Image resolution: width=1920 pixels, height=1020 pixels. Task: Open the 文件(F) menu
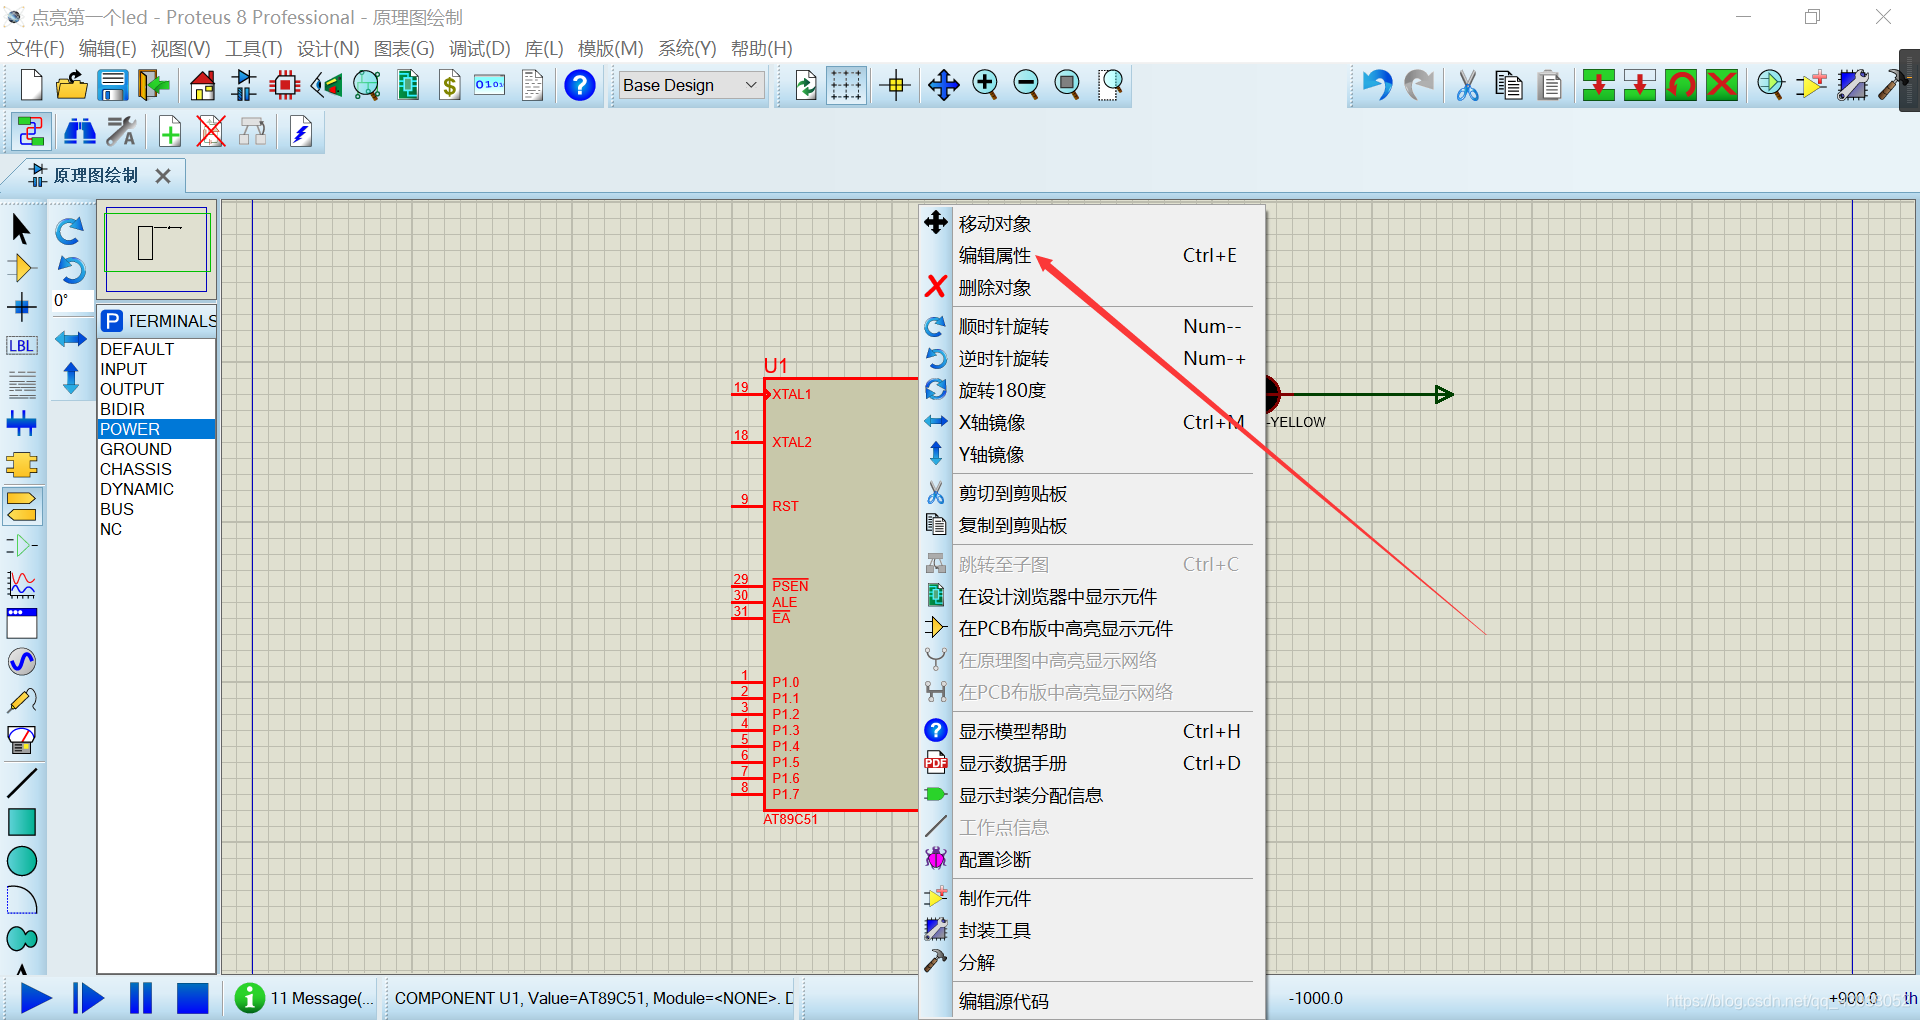(36, 48)
